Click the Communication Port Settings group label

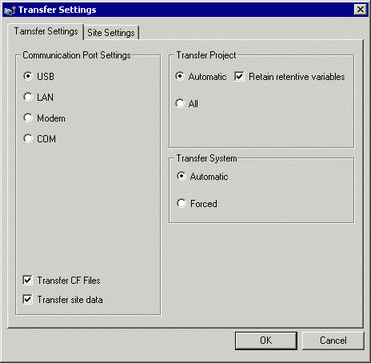point(76,55)
